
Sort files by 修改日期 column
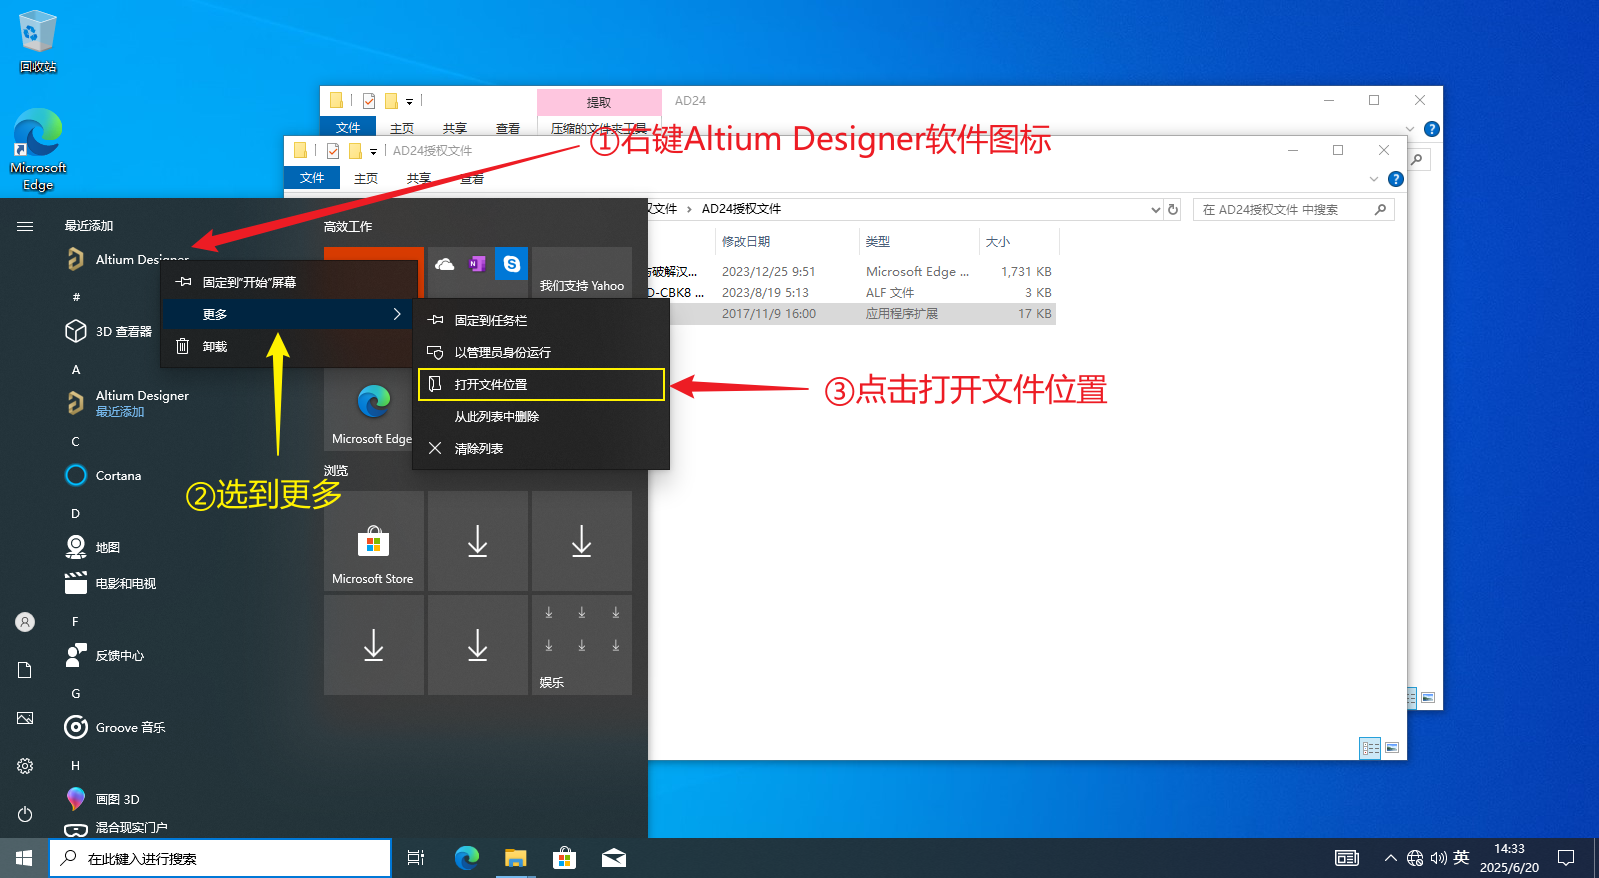[x=787, y=241]
